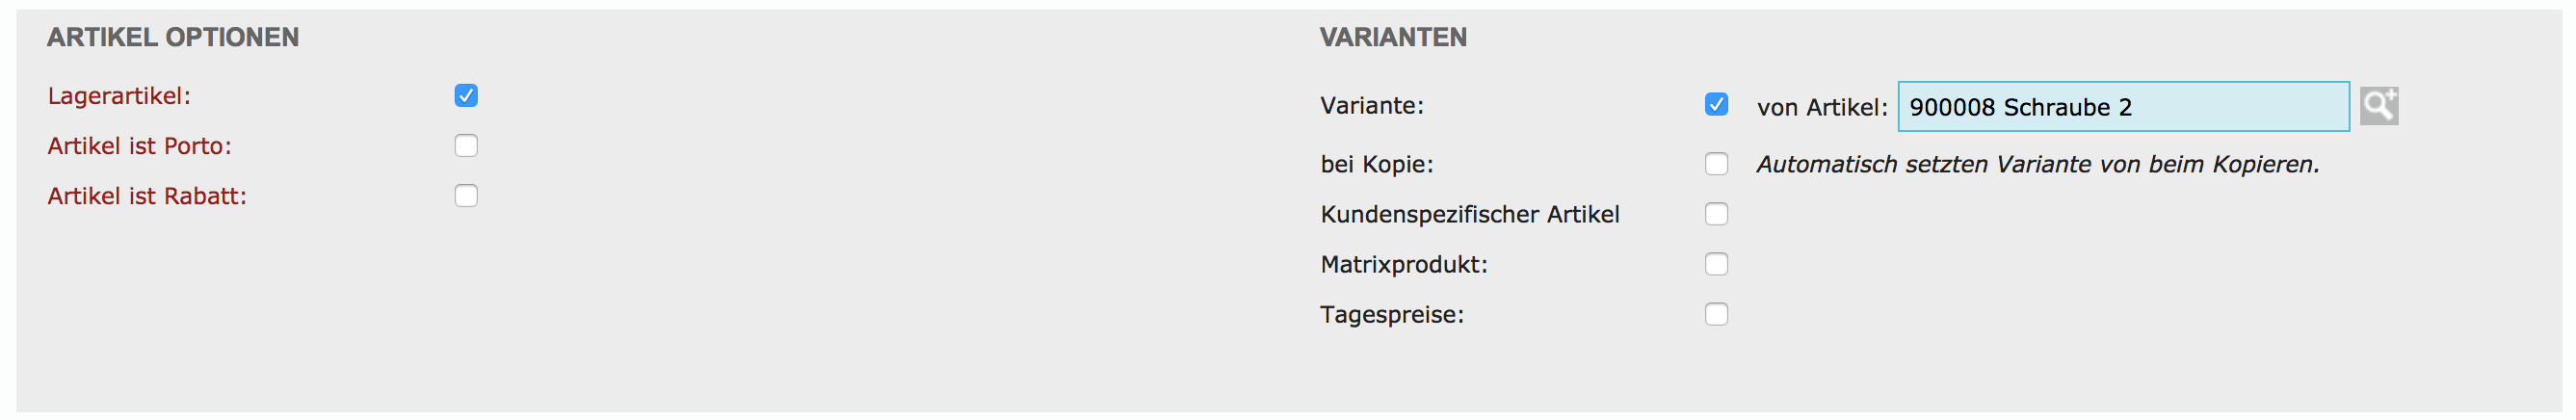Click the Variante label text

1371,105
